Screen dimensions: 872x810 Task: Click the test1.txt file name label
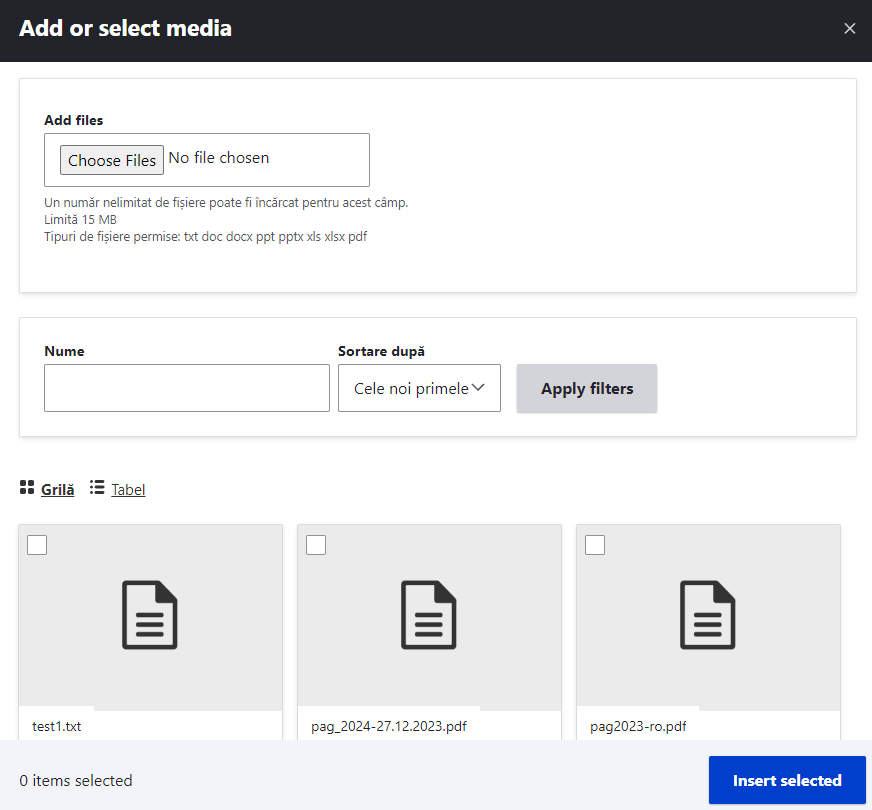57,726
